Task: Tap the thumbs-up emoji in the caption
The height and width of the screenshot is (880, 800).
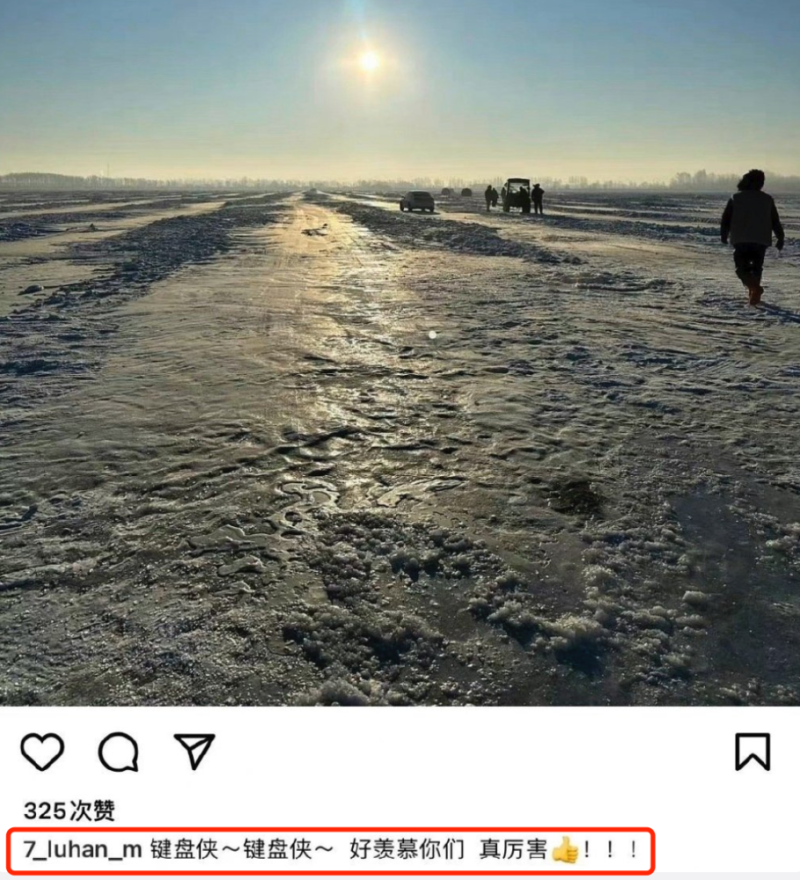Action: 565,849
